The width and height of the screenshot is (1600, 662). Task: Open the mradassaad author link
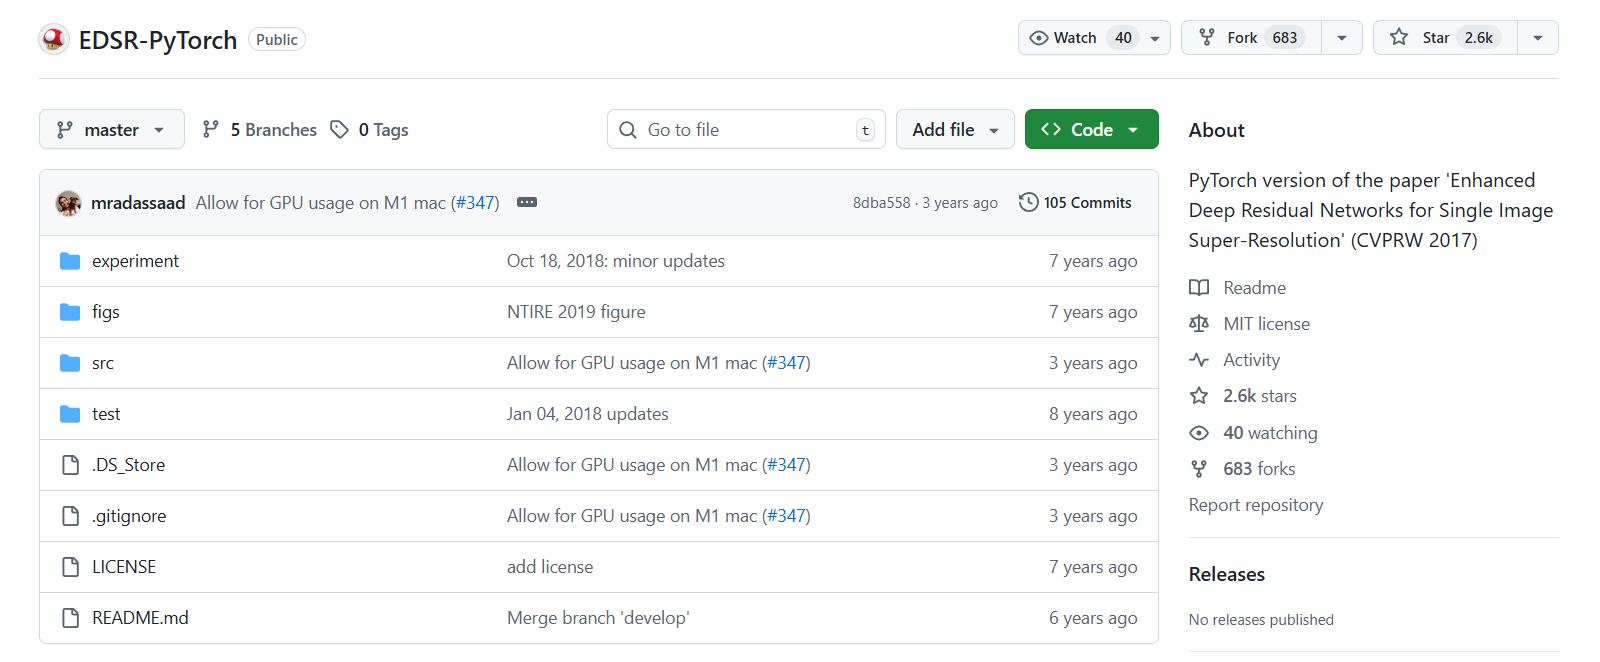(x=138, y=203)
